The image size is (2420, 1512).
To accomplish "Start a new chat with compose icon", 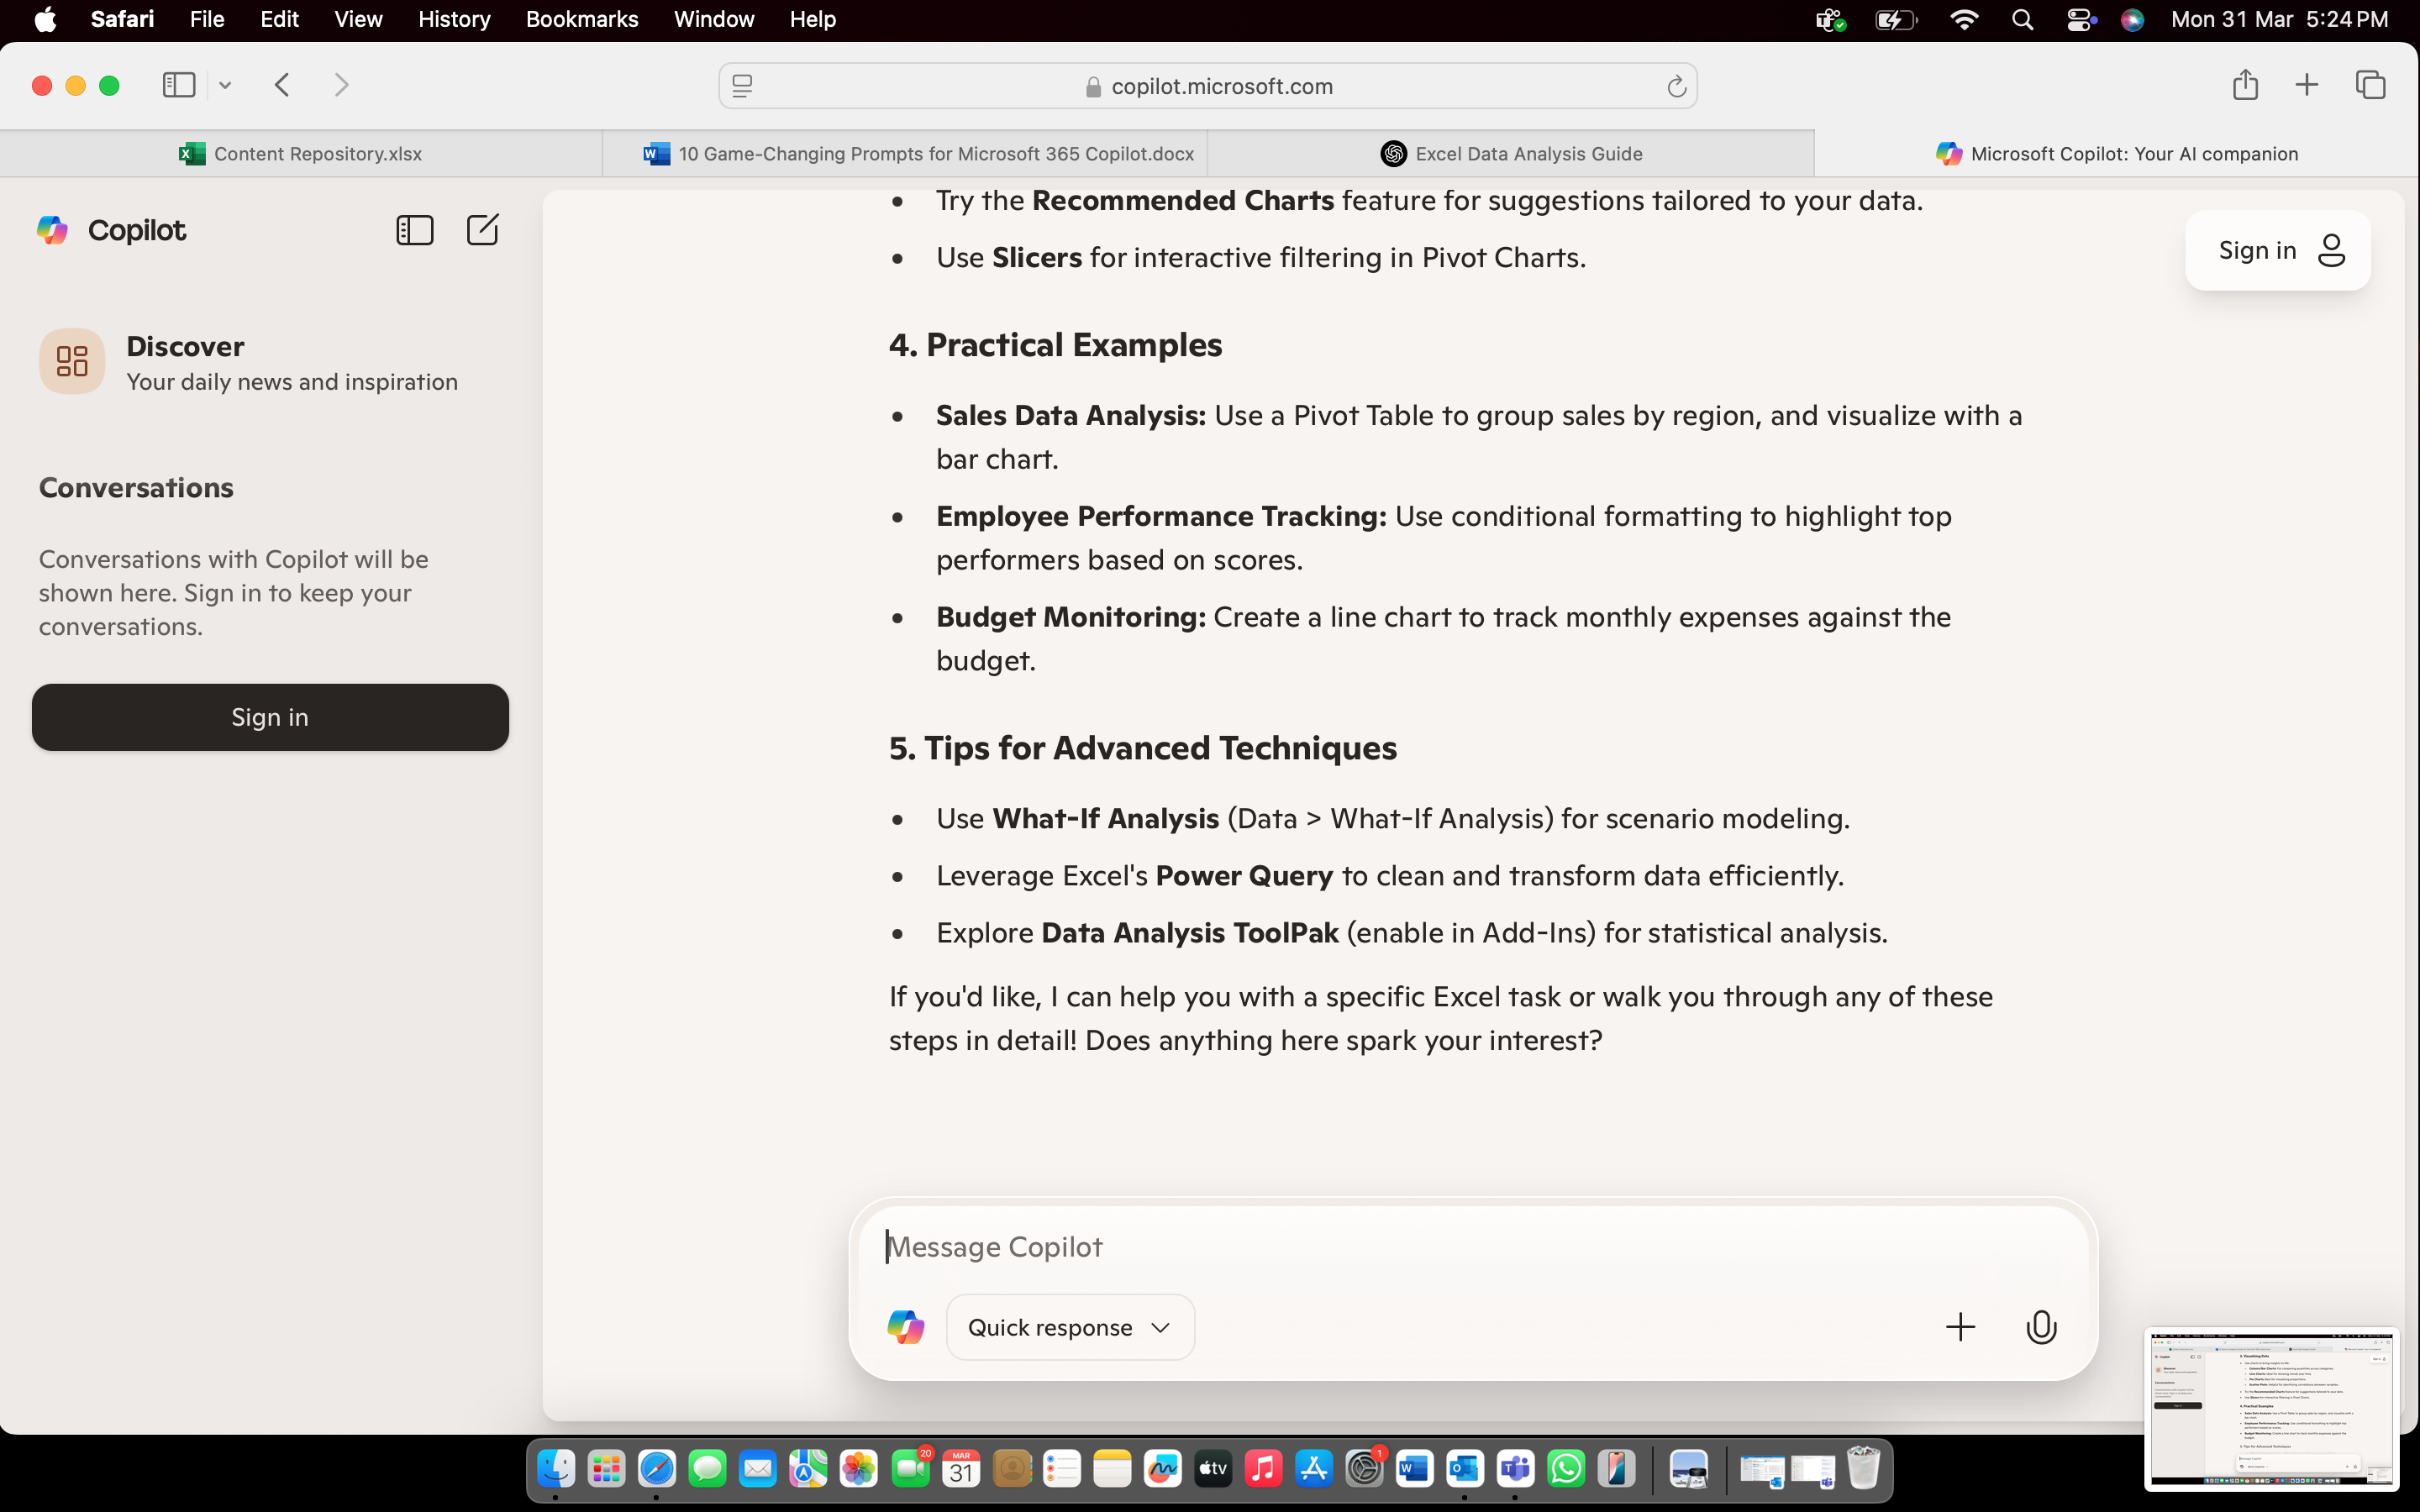I will [x=483, y=230].
